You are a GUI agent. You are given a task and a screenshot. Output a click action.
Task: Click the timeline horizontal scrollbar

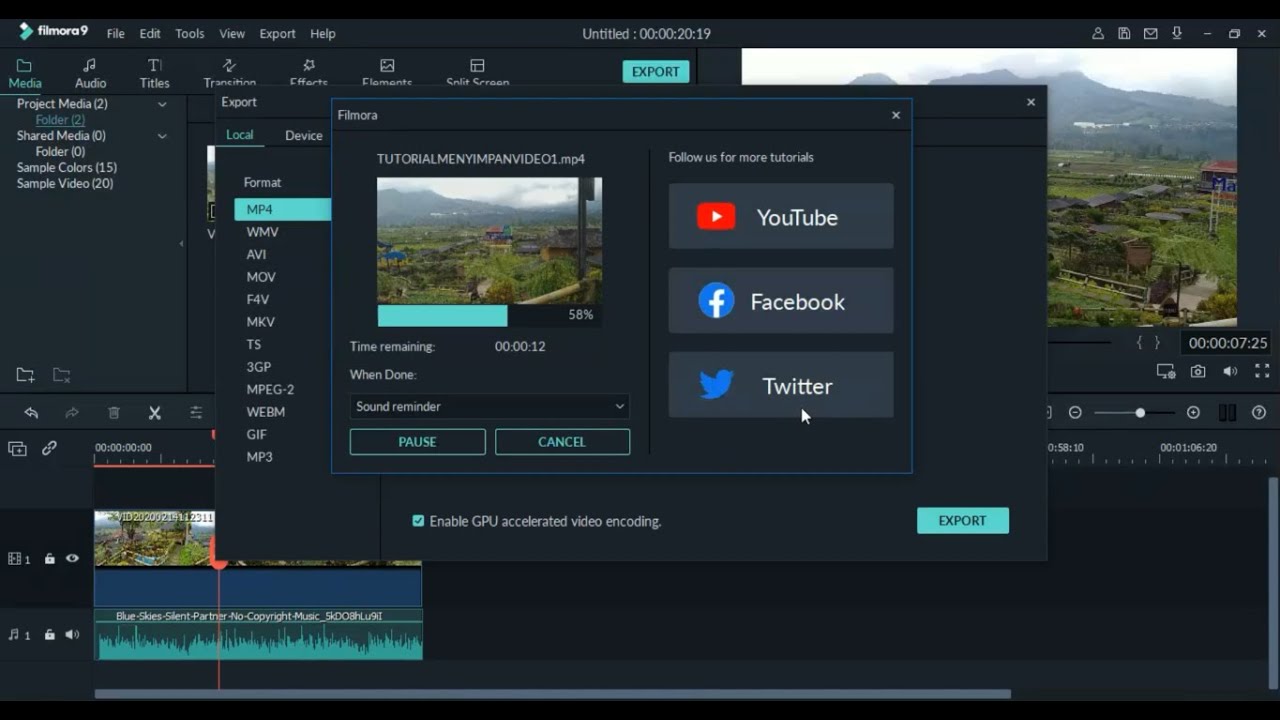tap(553, 694)
